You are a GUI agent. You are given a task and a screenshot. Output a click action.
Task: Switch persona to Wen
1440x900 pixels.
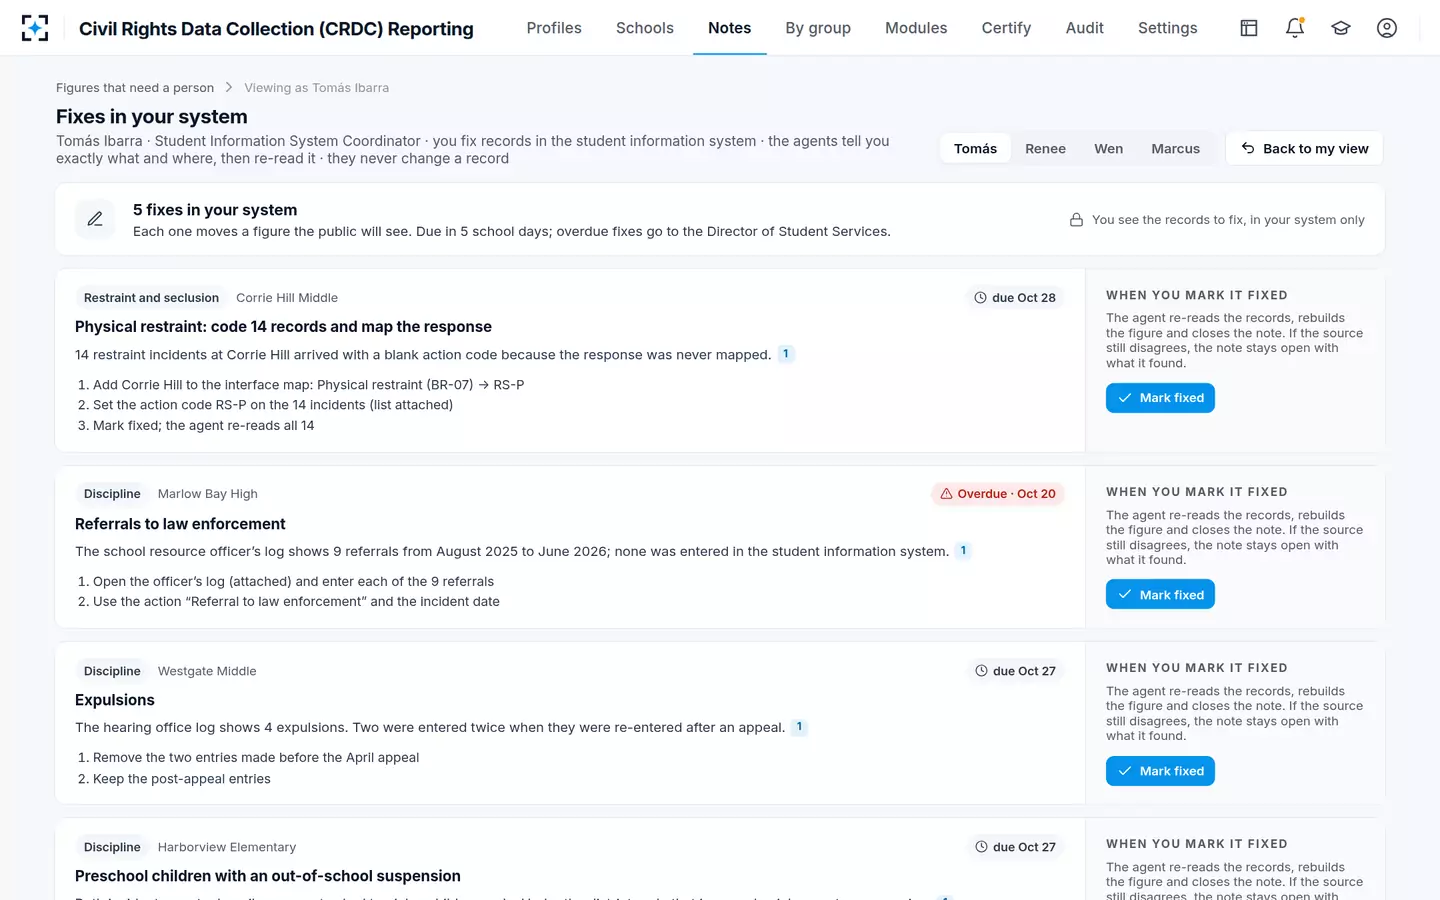point(1108,148)
